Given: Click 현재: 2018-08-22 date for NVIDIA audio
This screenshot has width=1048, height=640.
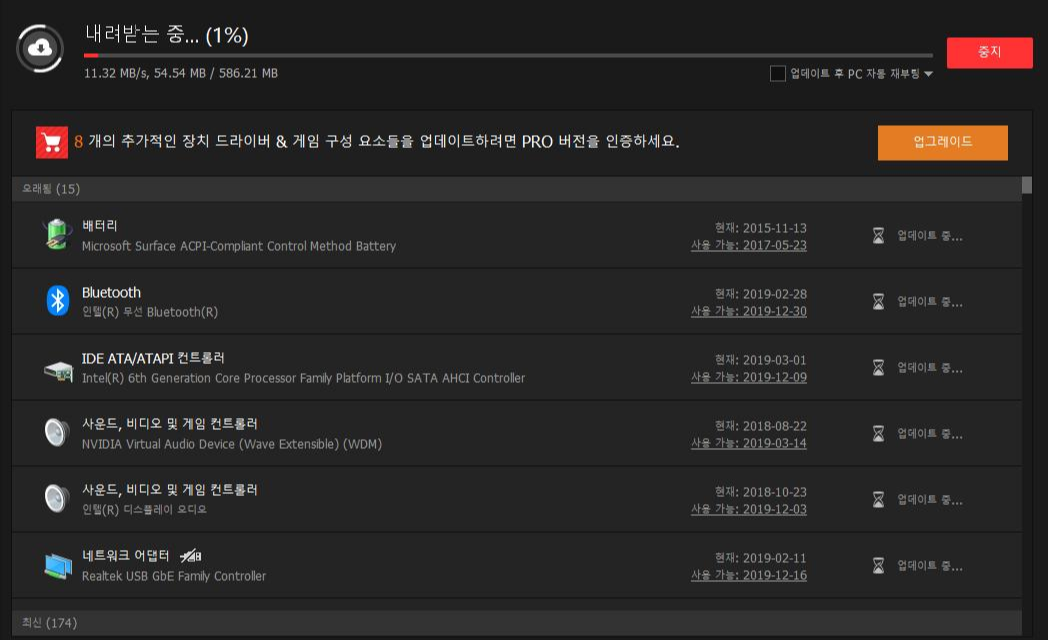Looking at the screenshot, I should tap(761, 426).
